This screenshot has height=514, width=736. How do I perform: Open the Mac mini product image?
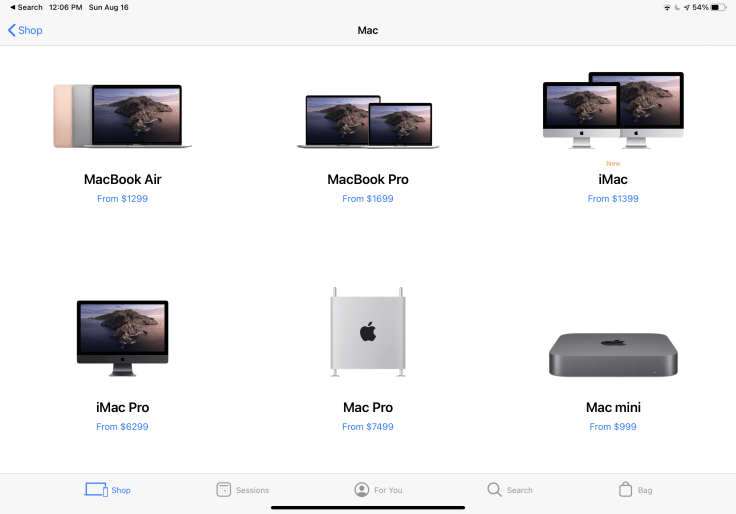click(x=613, y=355)
